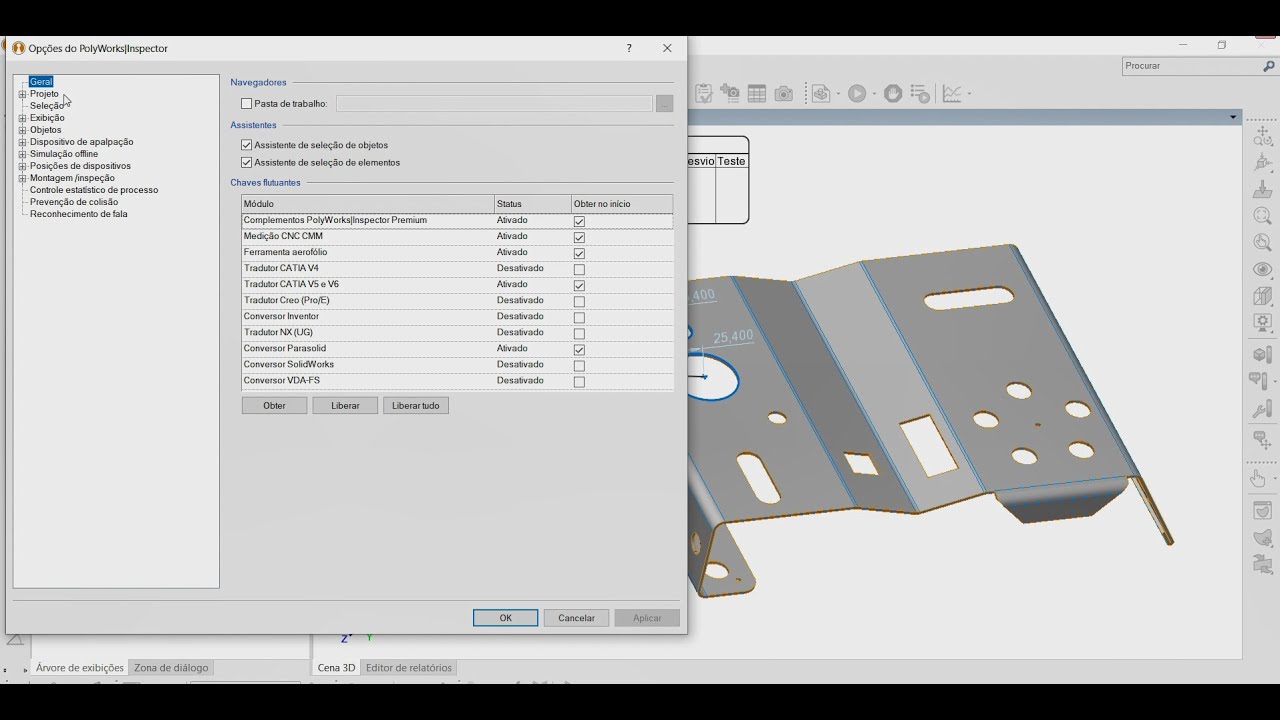
Task: Click the Cancelar button
Action: pyautogui.click(x=576, y=618)
